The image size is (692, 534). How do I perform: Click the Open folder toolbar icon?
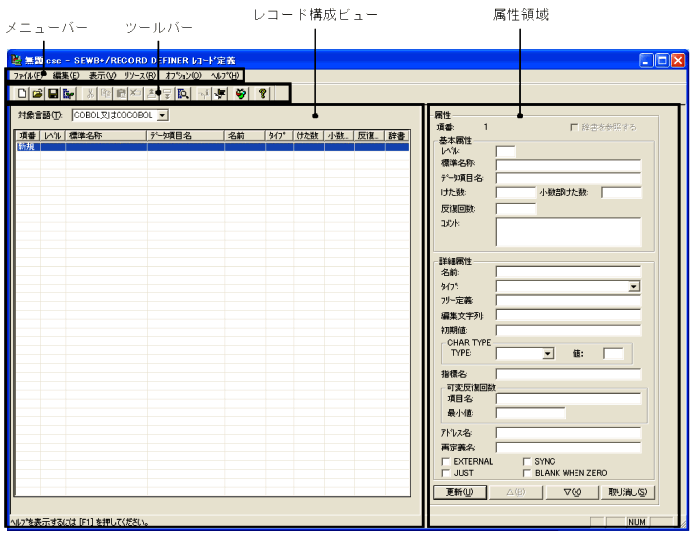[38, 94]
